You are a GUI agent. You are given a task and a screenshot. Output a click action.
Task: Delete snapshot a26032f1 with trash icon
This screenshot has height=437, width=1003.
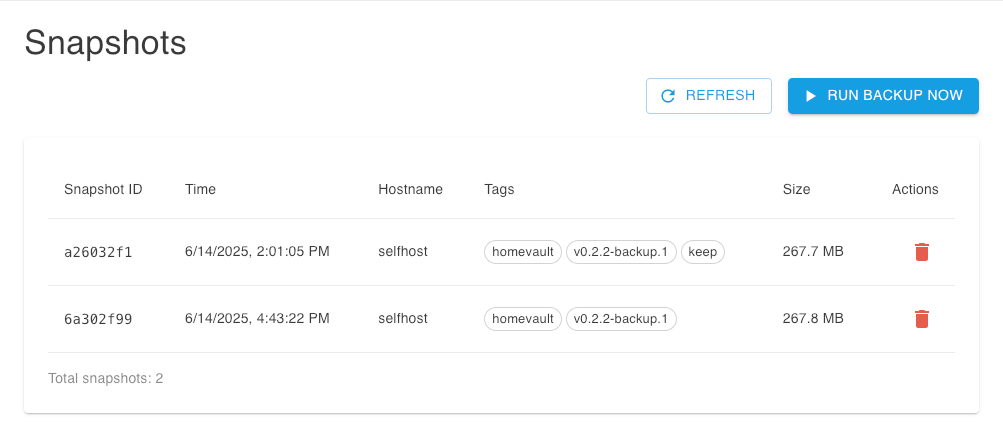coord(921,252)
